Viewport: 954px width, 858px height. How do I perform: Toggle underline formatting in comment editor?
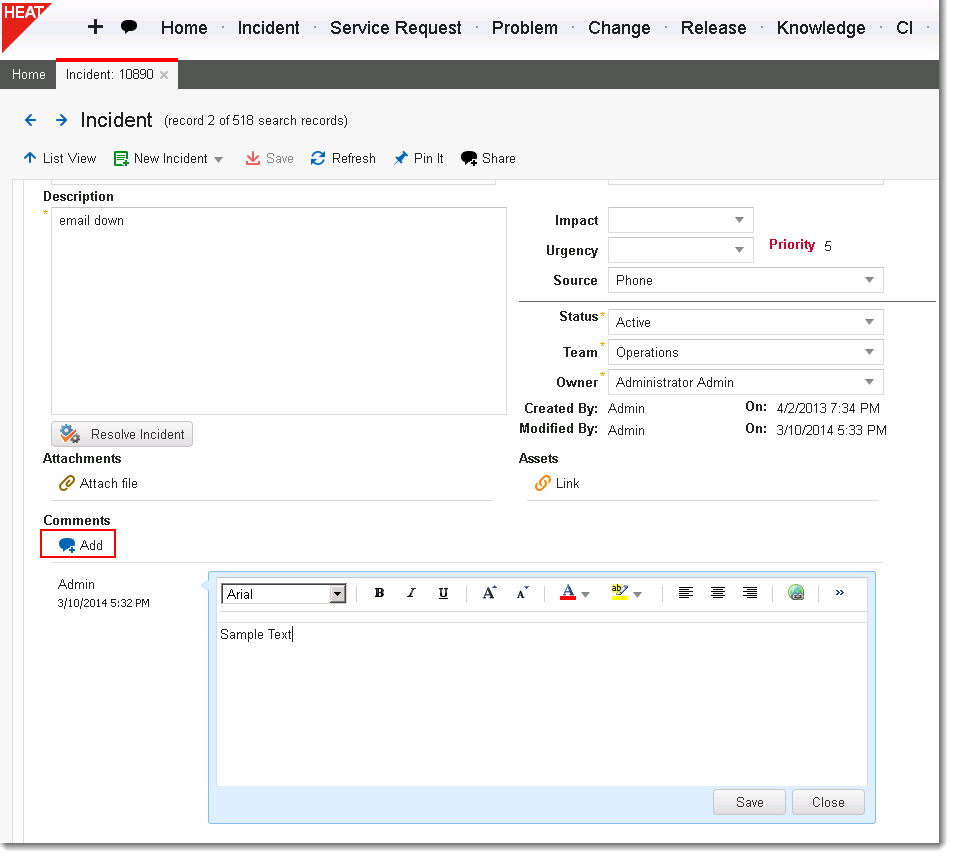(x=444, y=593)
